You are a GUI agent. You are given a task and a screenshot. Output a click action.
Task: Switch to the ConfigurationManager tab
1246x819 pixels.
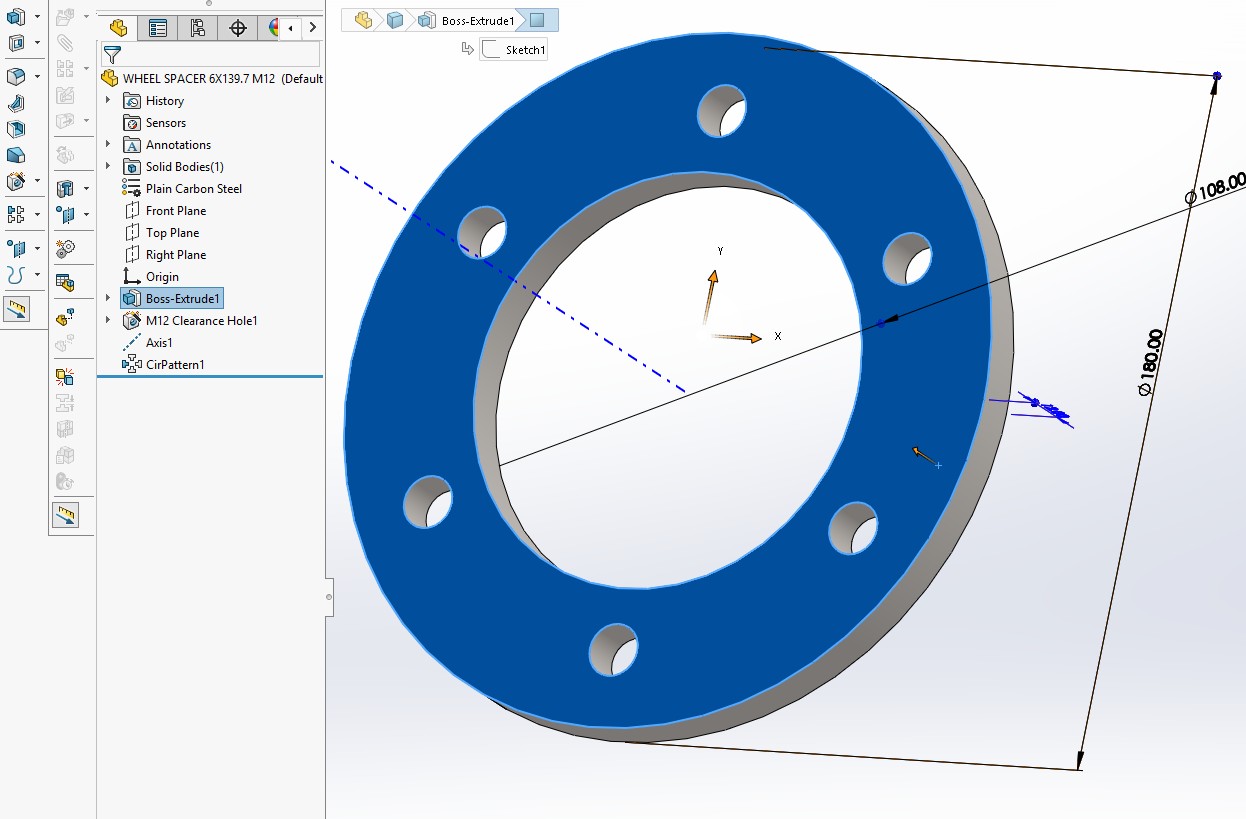198,28
